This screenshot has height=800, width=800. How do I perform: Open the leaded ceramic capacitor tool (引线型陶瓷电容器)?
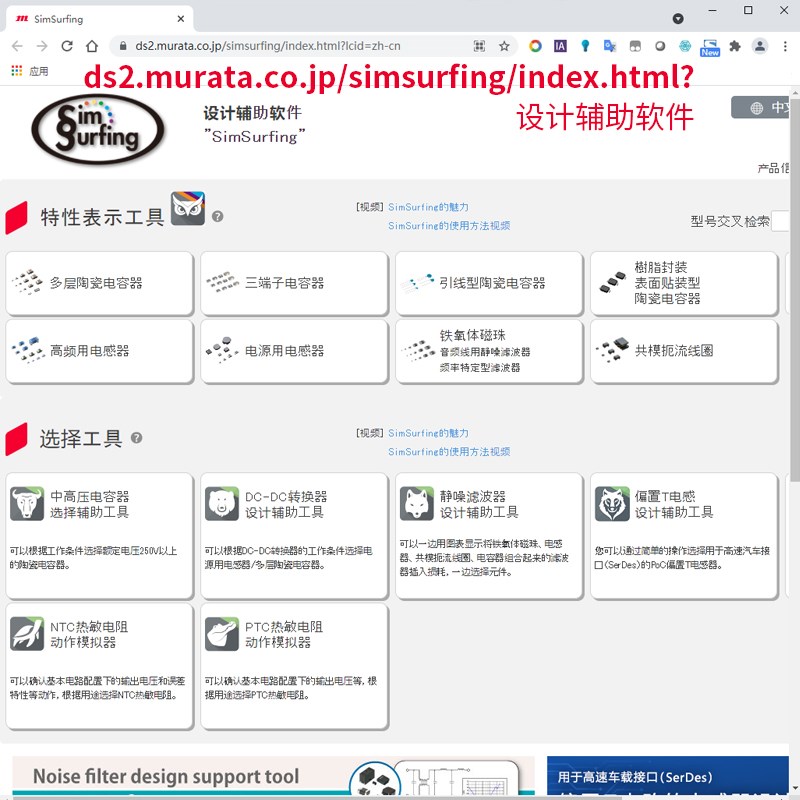[x=489, y=284]
